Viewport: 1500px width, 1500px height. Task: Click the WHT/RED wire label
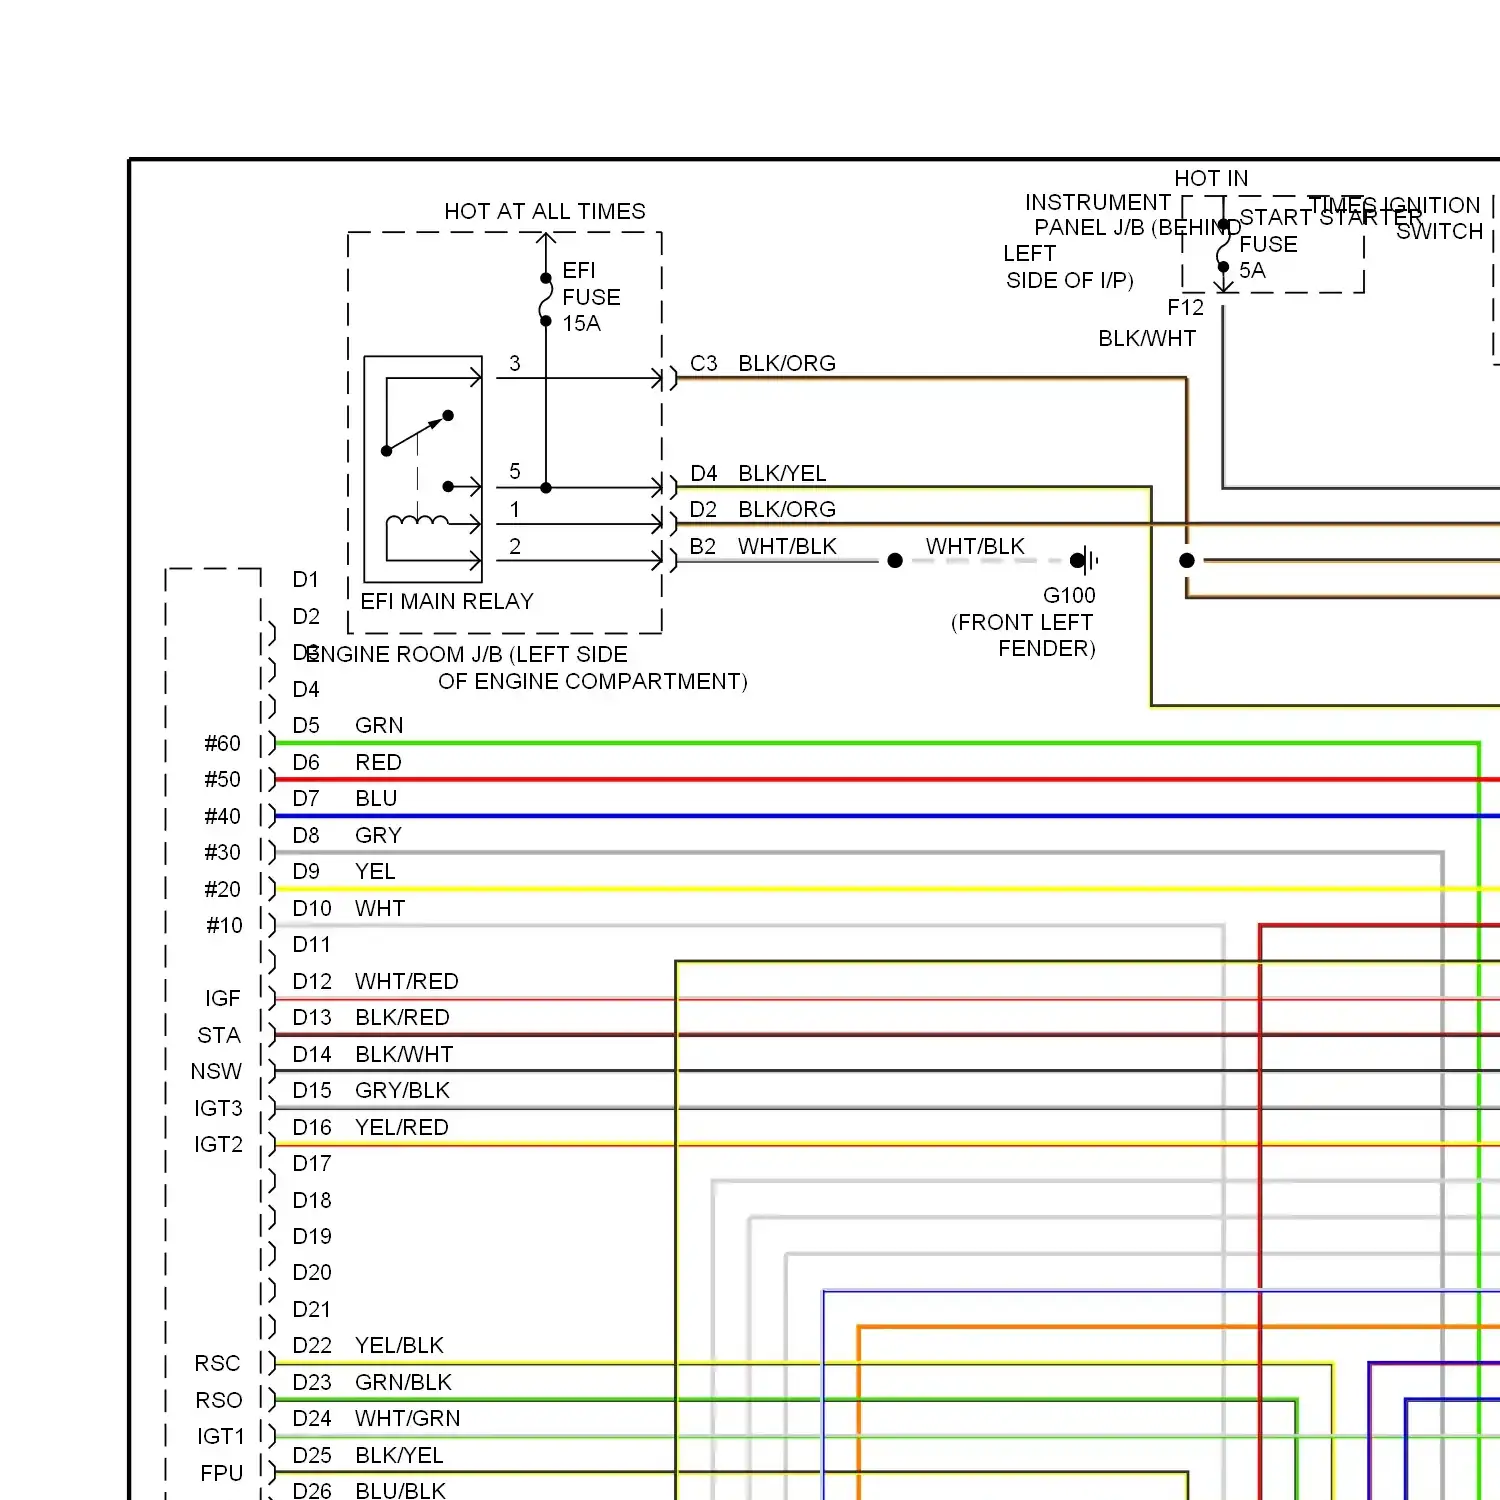click(407, 981)
